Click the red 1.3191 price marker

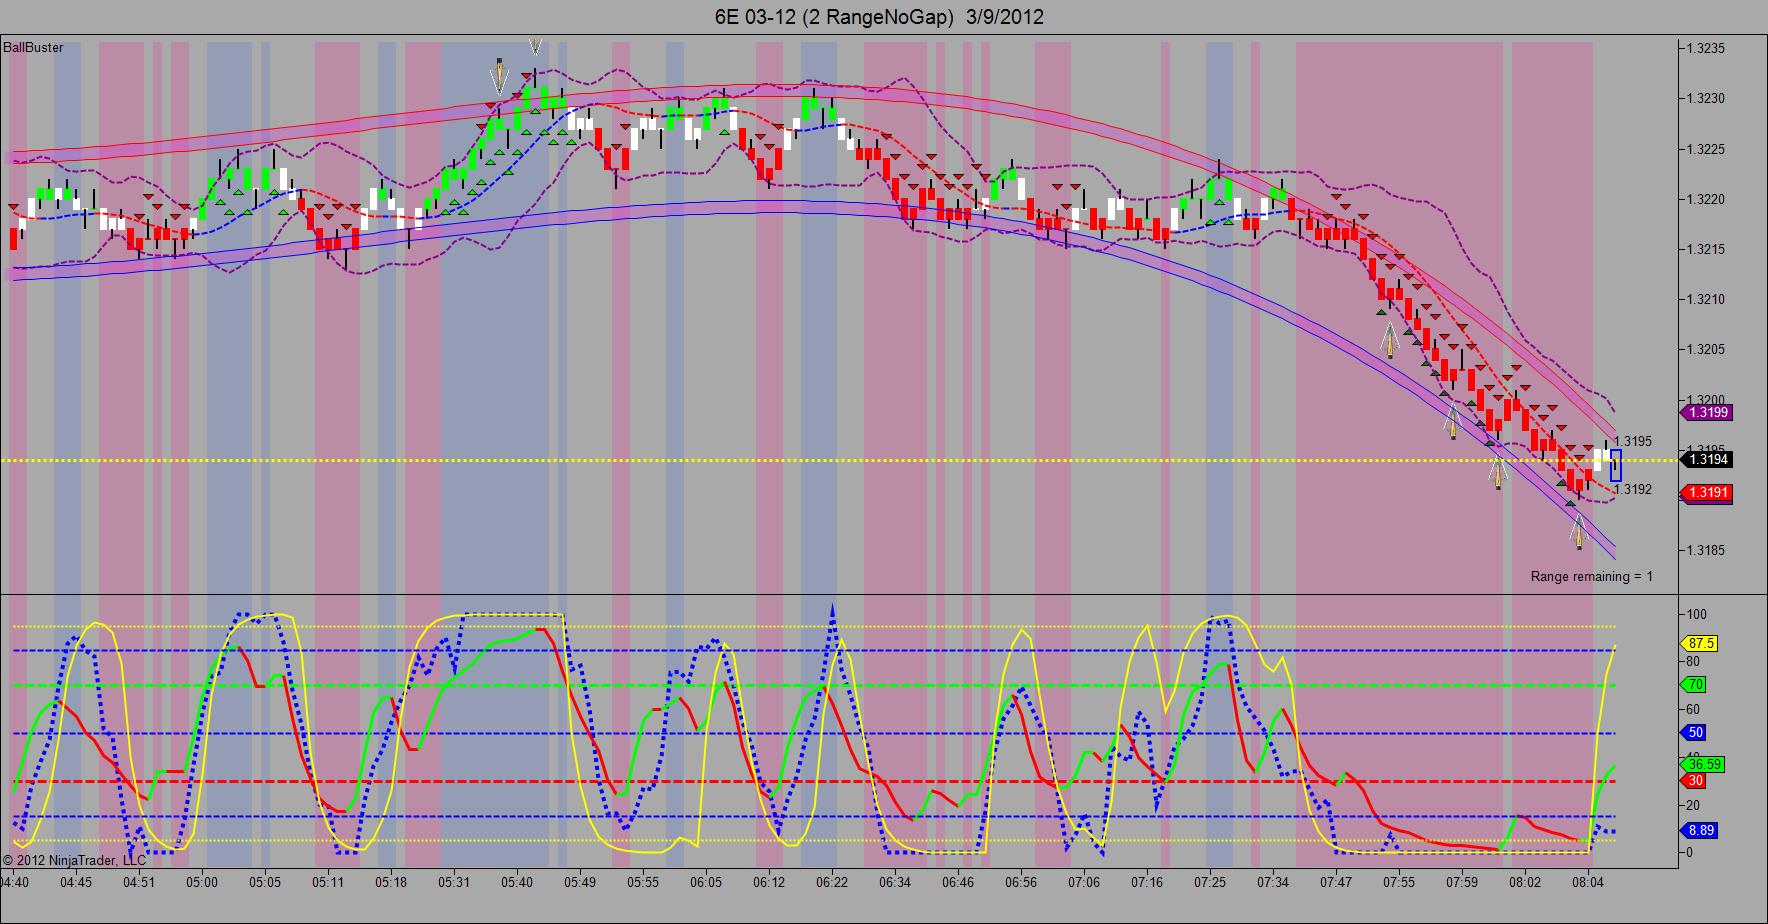tap(1708, 493)
